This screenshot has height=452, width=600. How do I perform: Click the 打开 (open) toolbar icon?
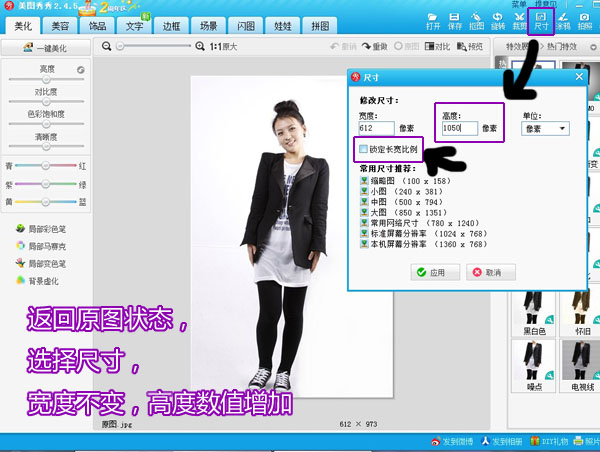click(x=432, y=20)
